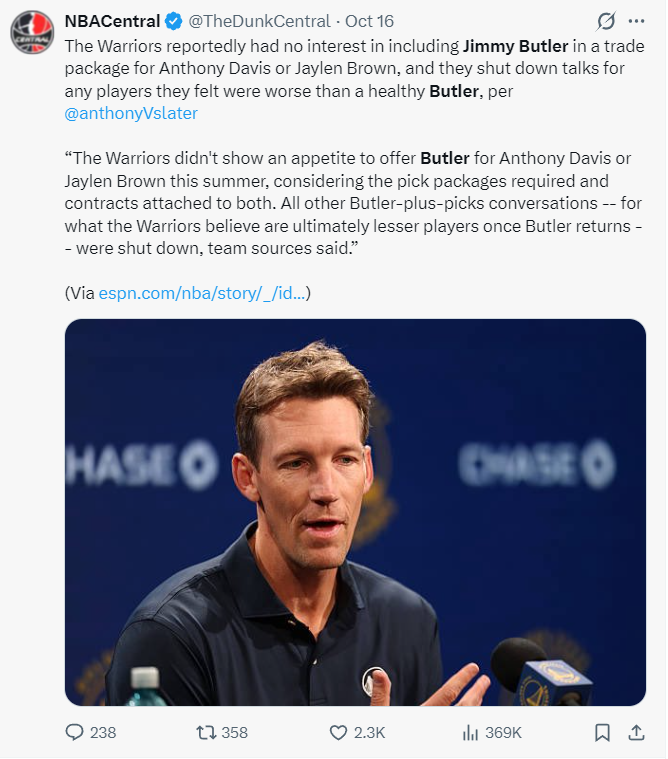This screenshot has height=759, width=668.
Task: Open the NBACentral profile avatar
Action: coord(32,32)
